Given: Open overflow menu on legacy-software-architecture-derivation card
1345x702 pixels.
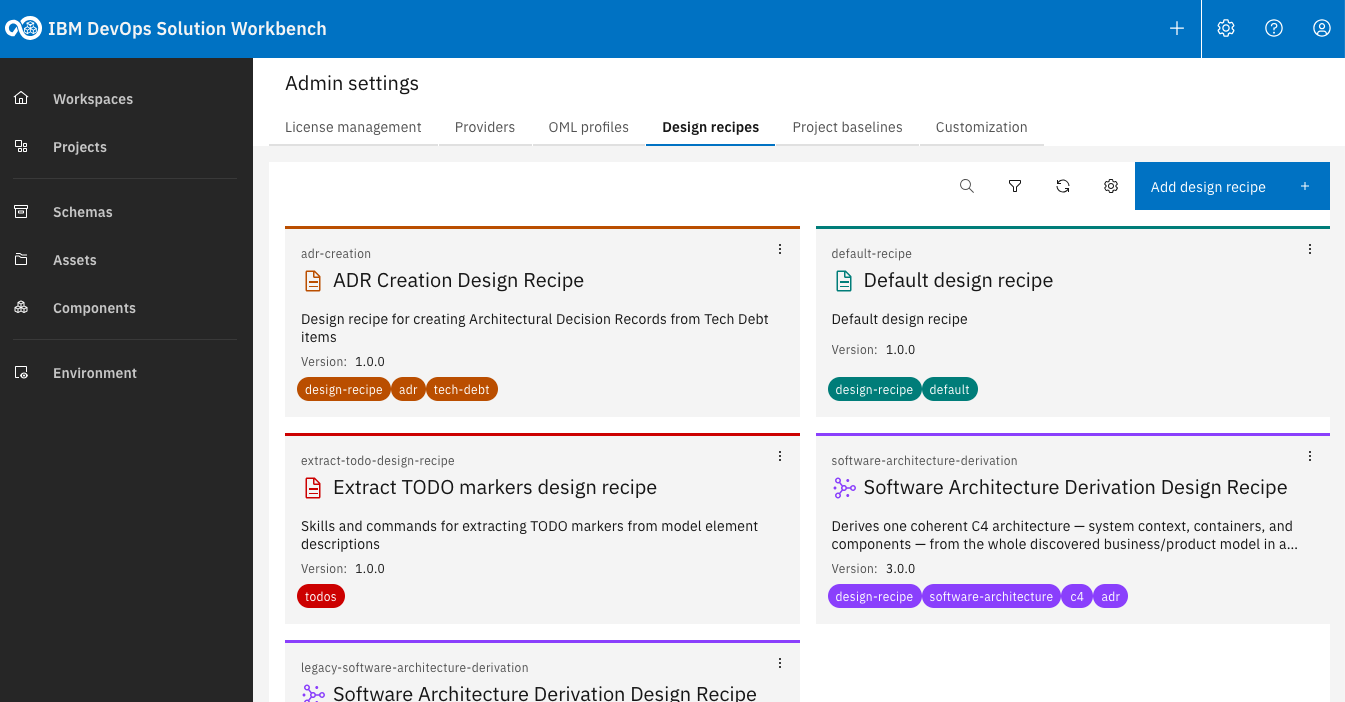Looking at the screenshot, I should [x=780, y=663].
